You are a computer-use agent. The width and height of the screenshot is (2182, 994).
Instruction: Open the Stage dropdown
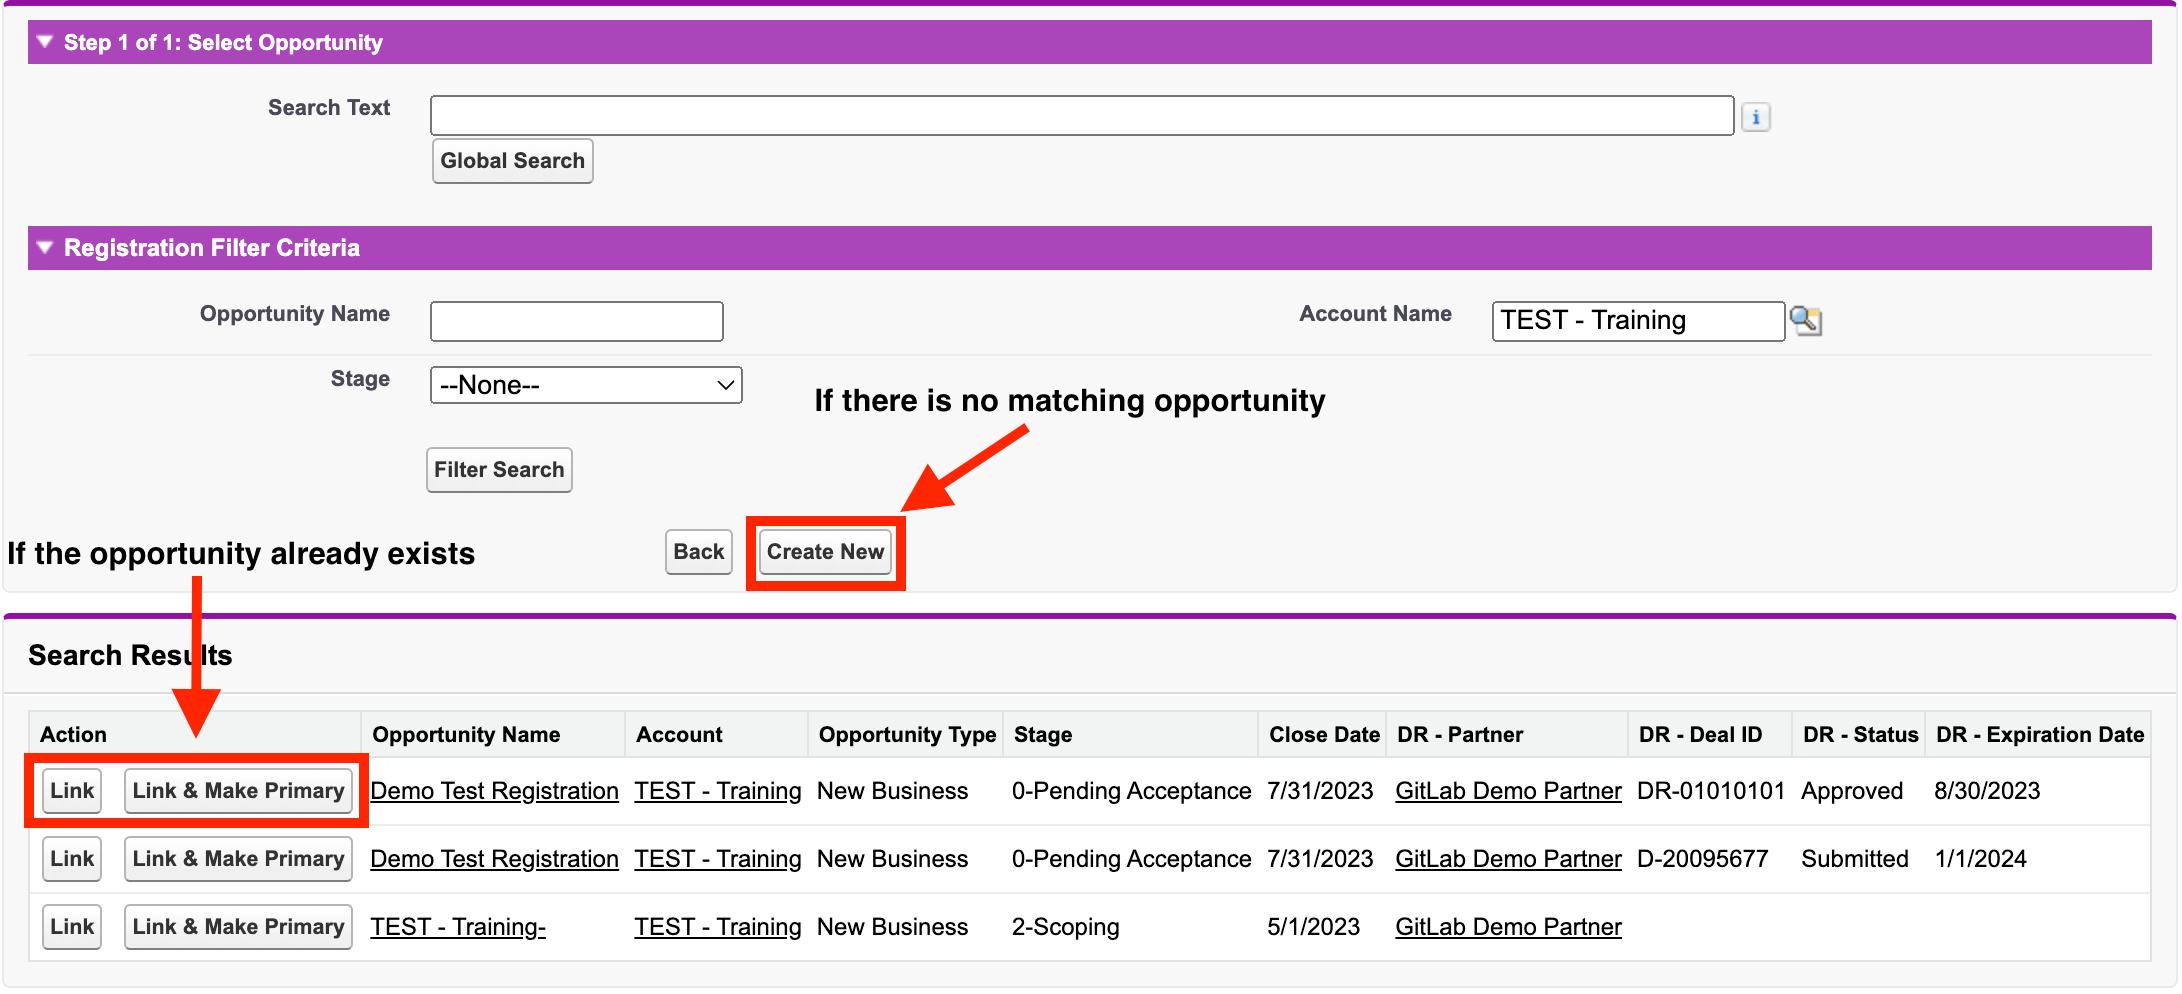pos(586,385)
